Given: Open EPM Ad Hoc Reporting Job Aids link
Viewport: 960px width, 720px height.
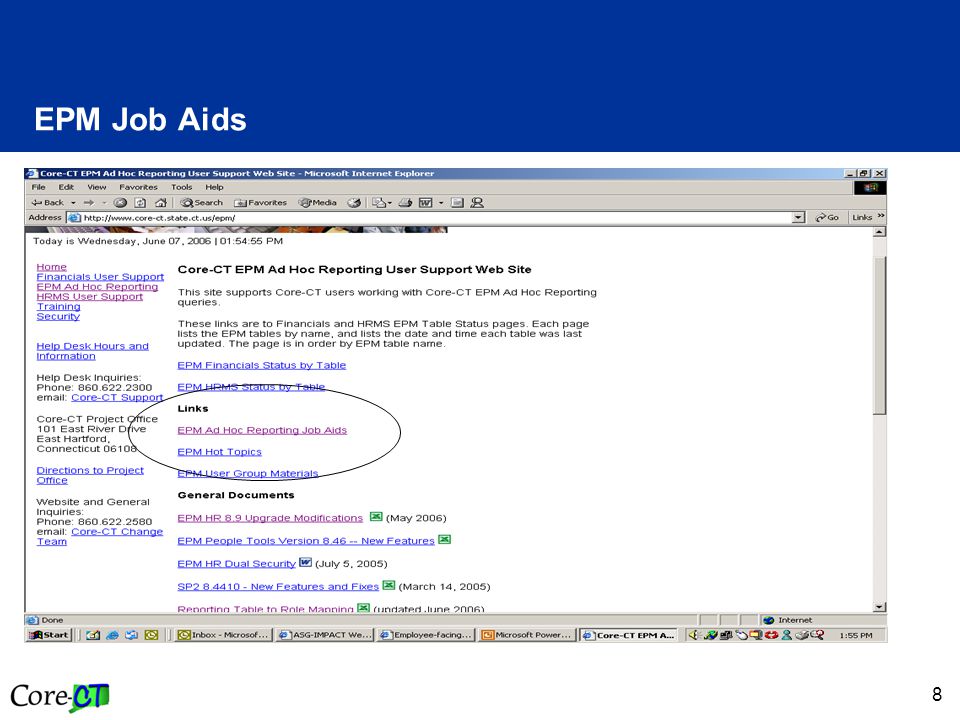Looking at the screenshot, I should click(x=262, y=430).
